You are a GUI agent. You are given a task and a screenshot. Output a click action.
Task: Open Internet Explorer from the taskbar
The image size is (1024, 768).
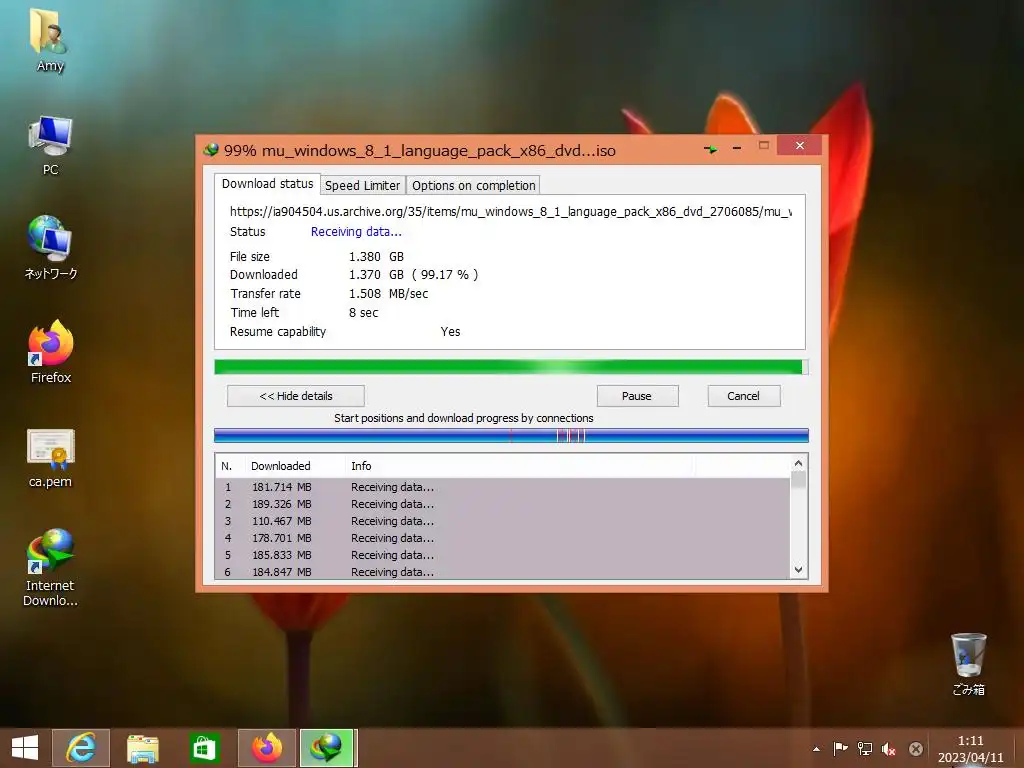tap(81, 748)
